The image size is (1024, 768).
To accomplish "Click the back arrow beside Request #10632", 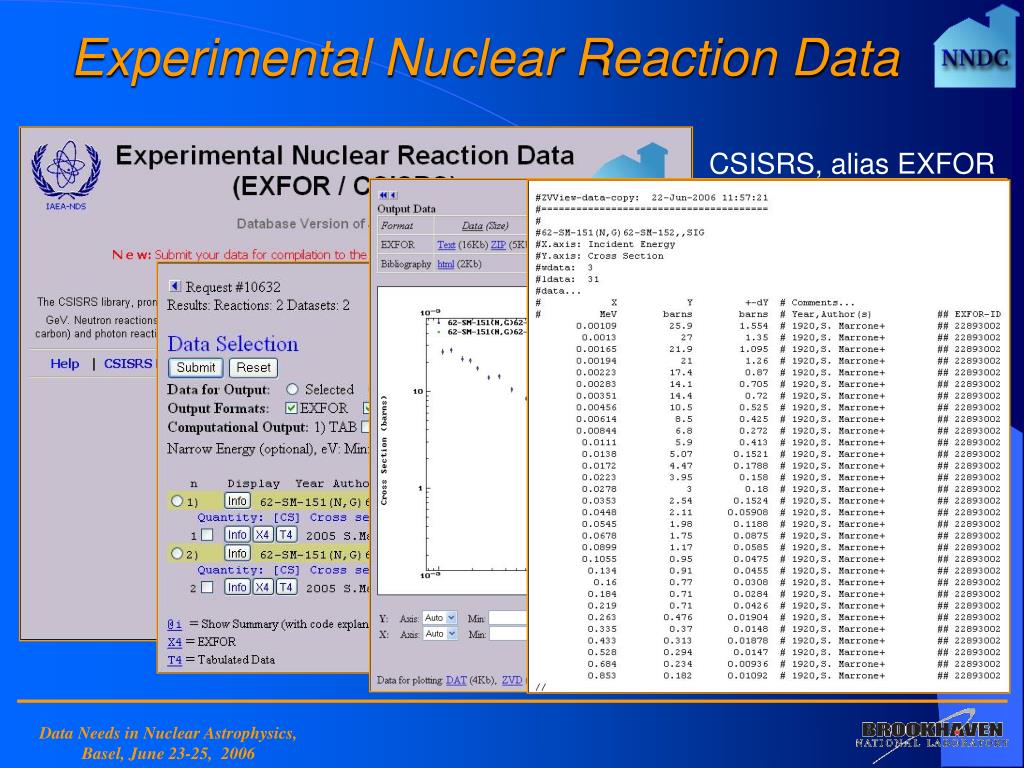I will click(174, 286).
